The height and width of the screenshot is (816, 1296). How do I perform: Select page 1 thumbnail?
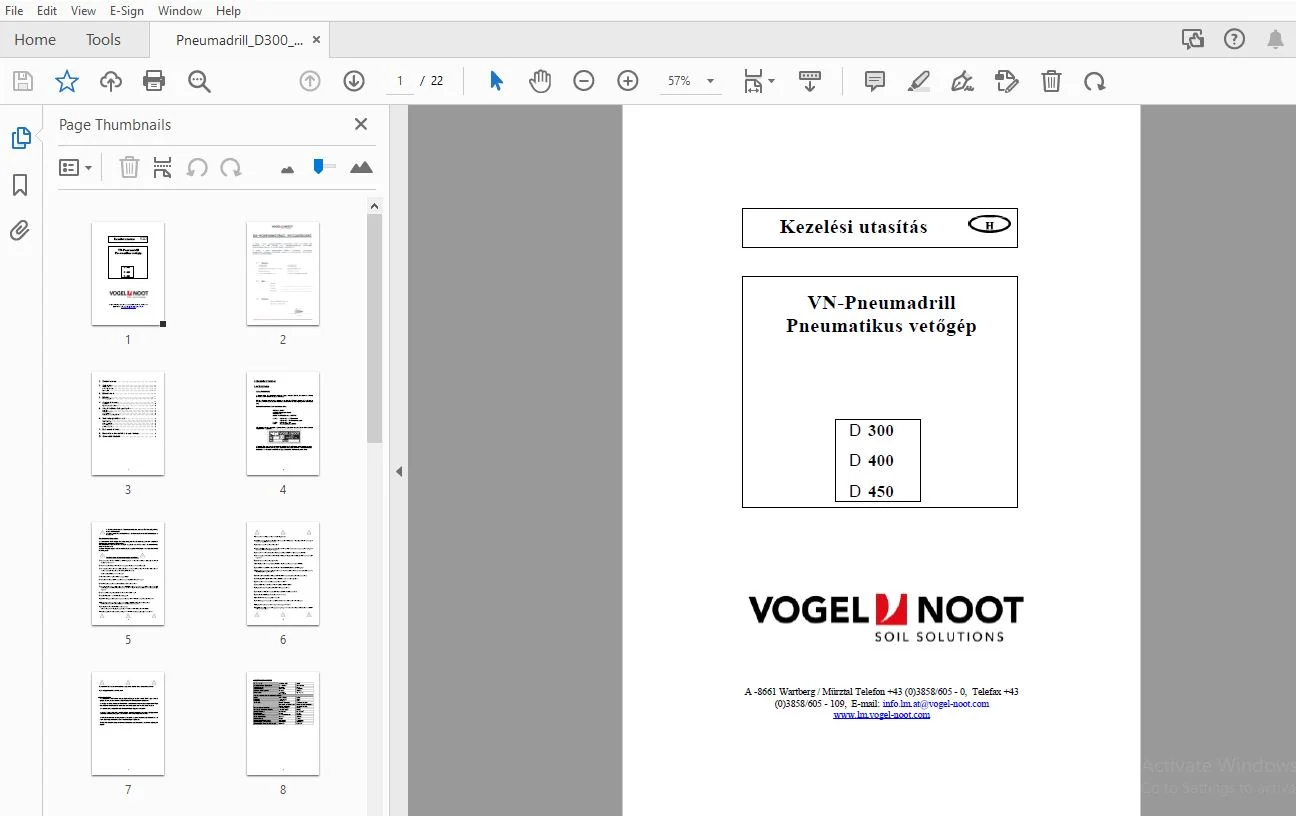click(128, 274)
